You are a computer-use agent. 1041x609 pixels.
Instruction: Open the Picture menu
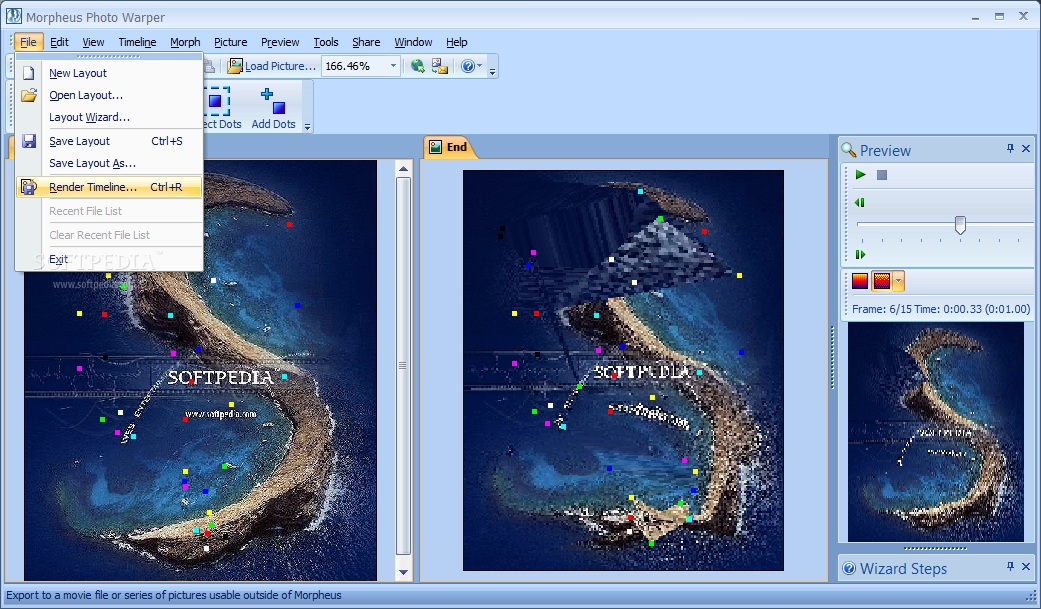coord(230,42)
